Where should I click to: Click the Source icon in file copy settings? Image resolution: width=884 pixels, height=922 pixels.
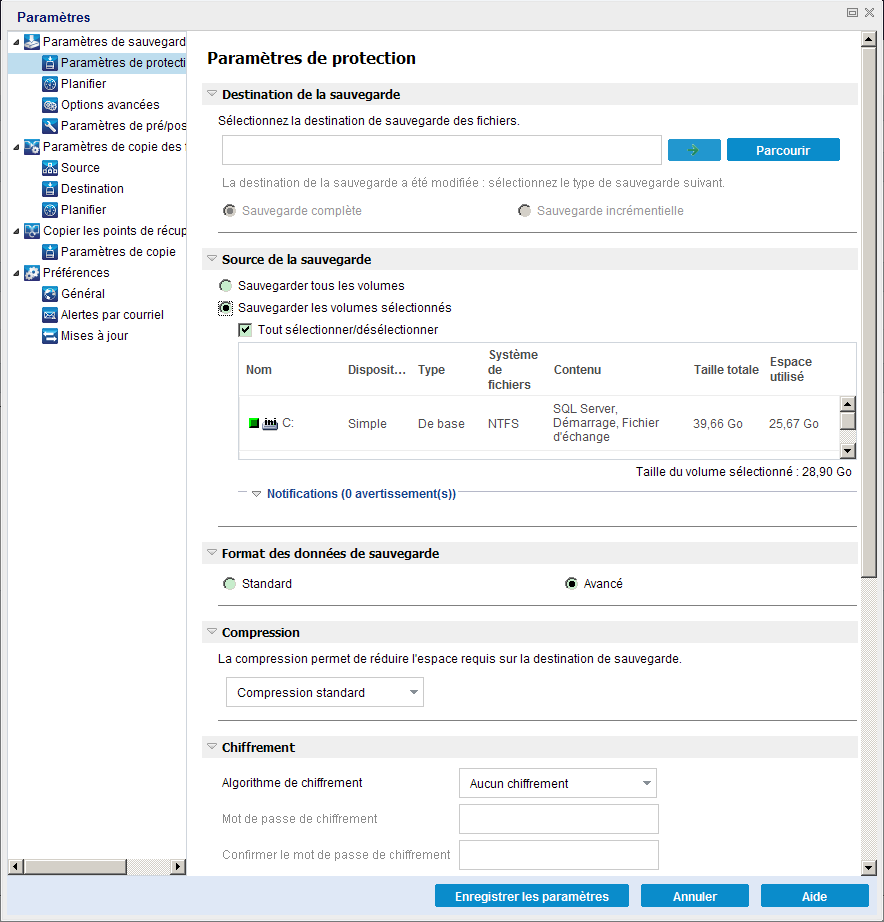click(50, 168)
